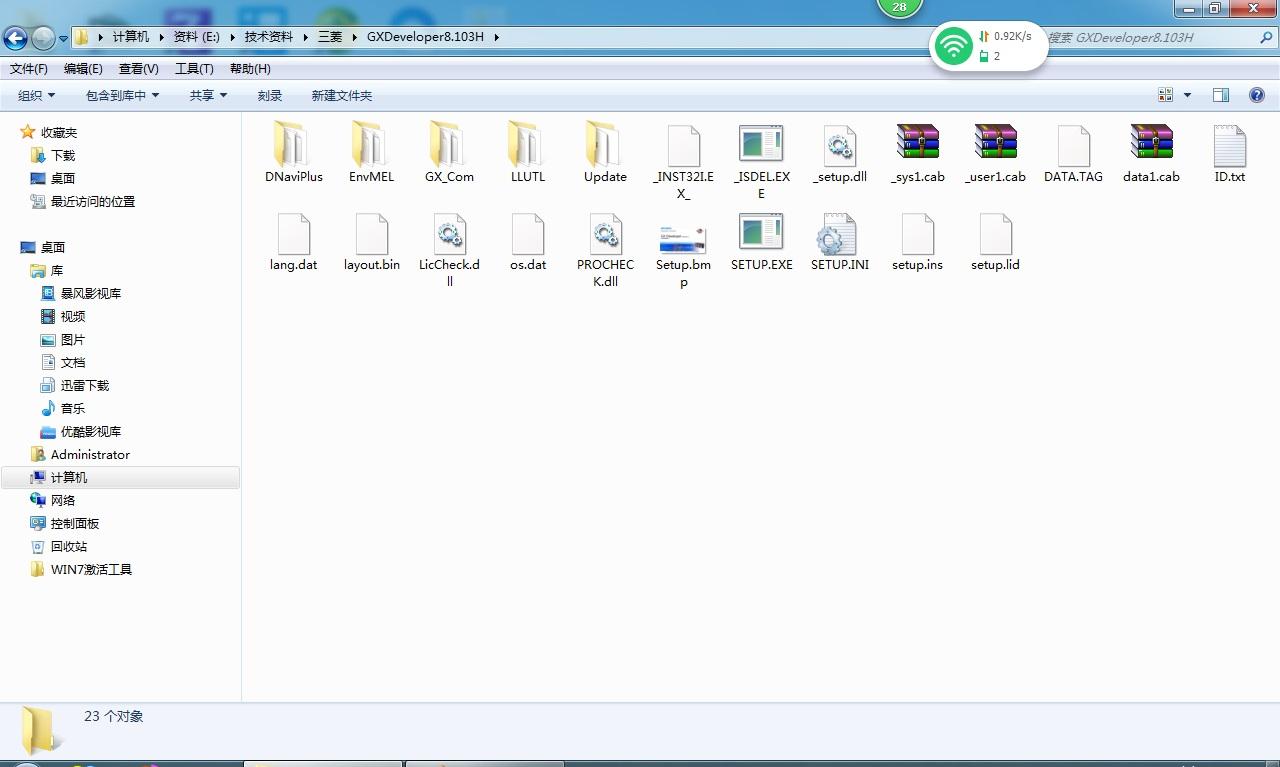Click 技术资料 in the address bar
This screenshot has height=767, width=1280.
tap(269, 37)
